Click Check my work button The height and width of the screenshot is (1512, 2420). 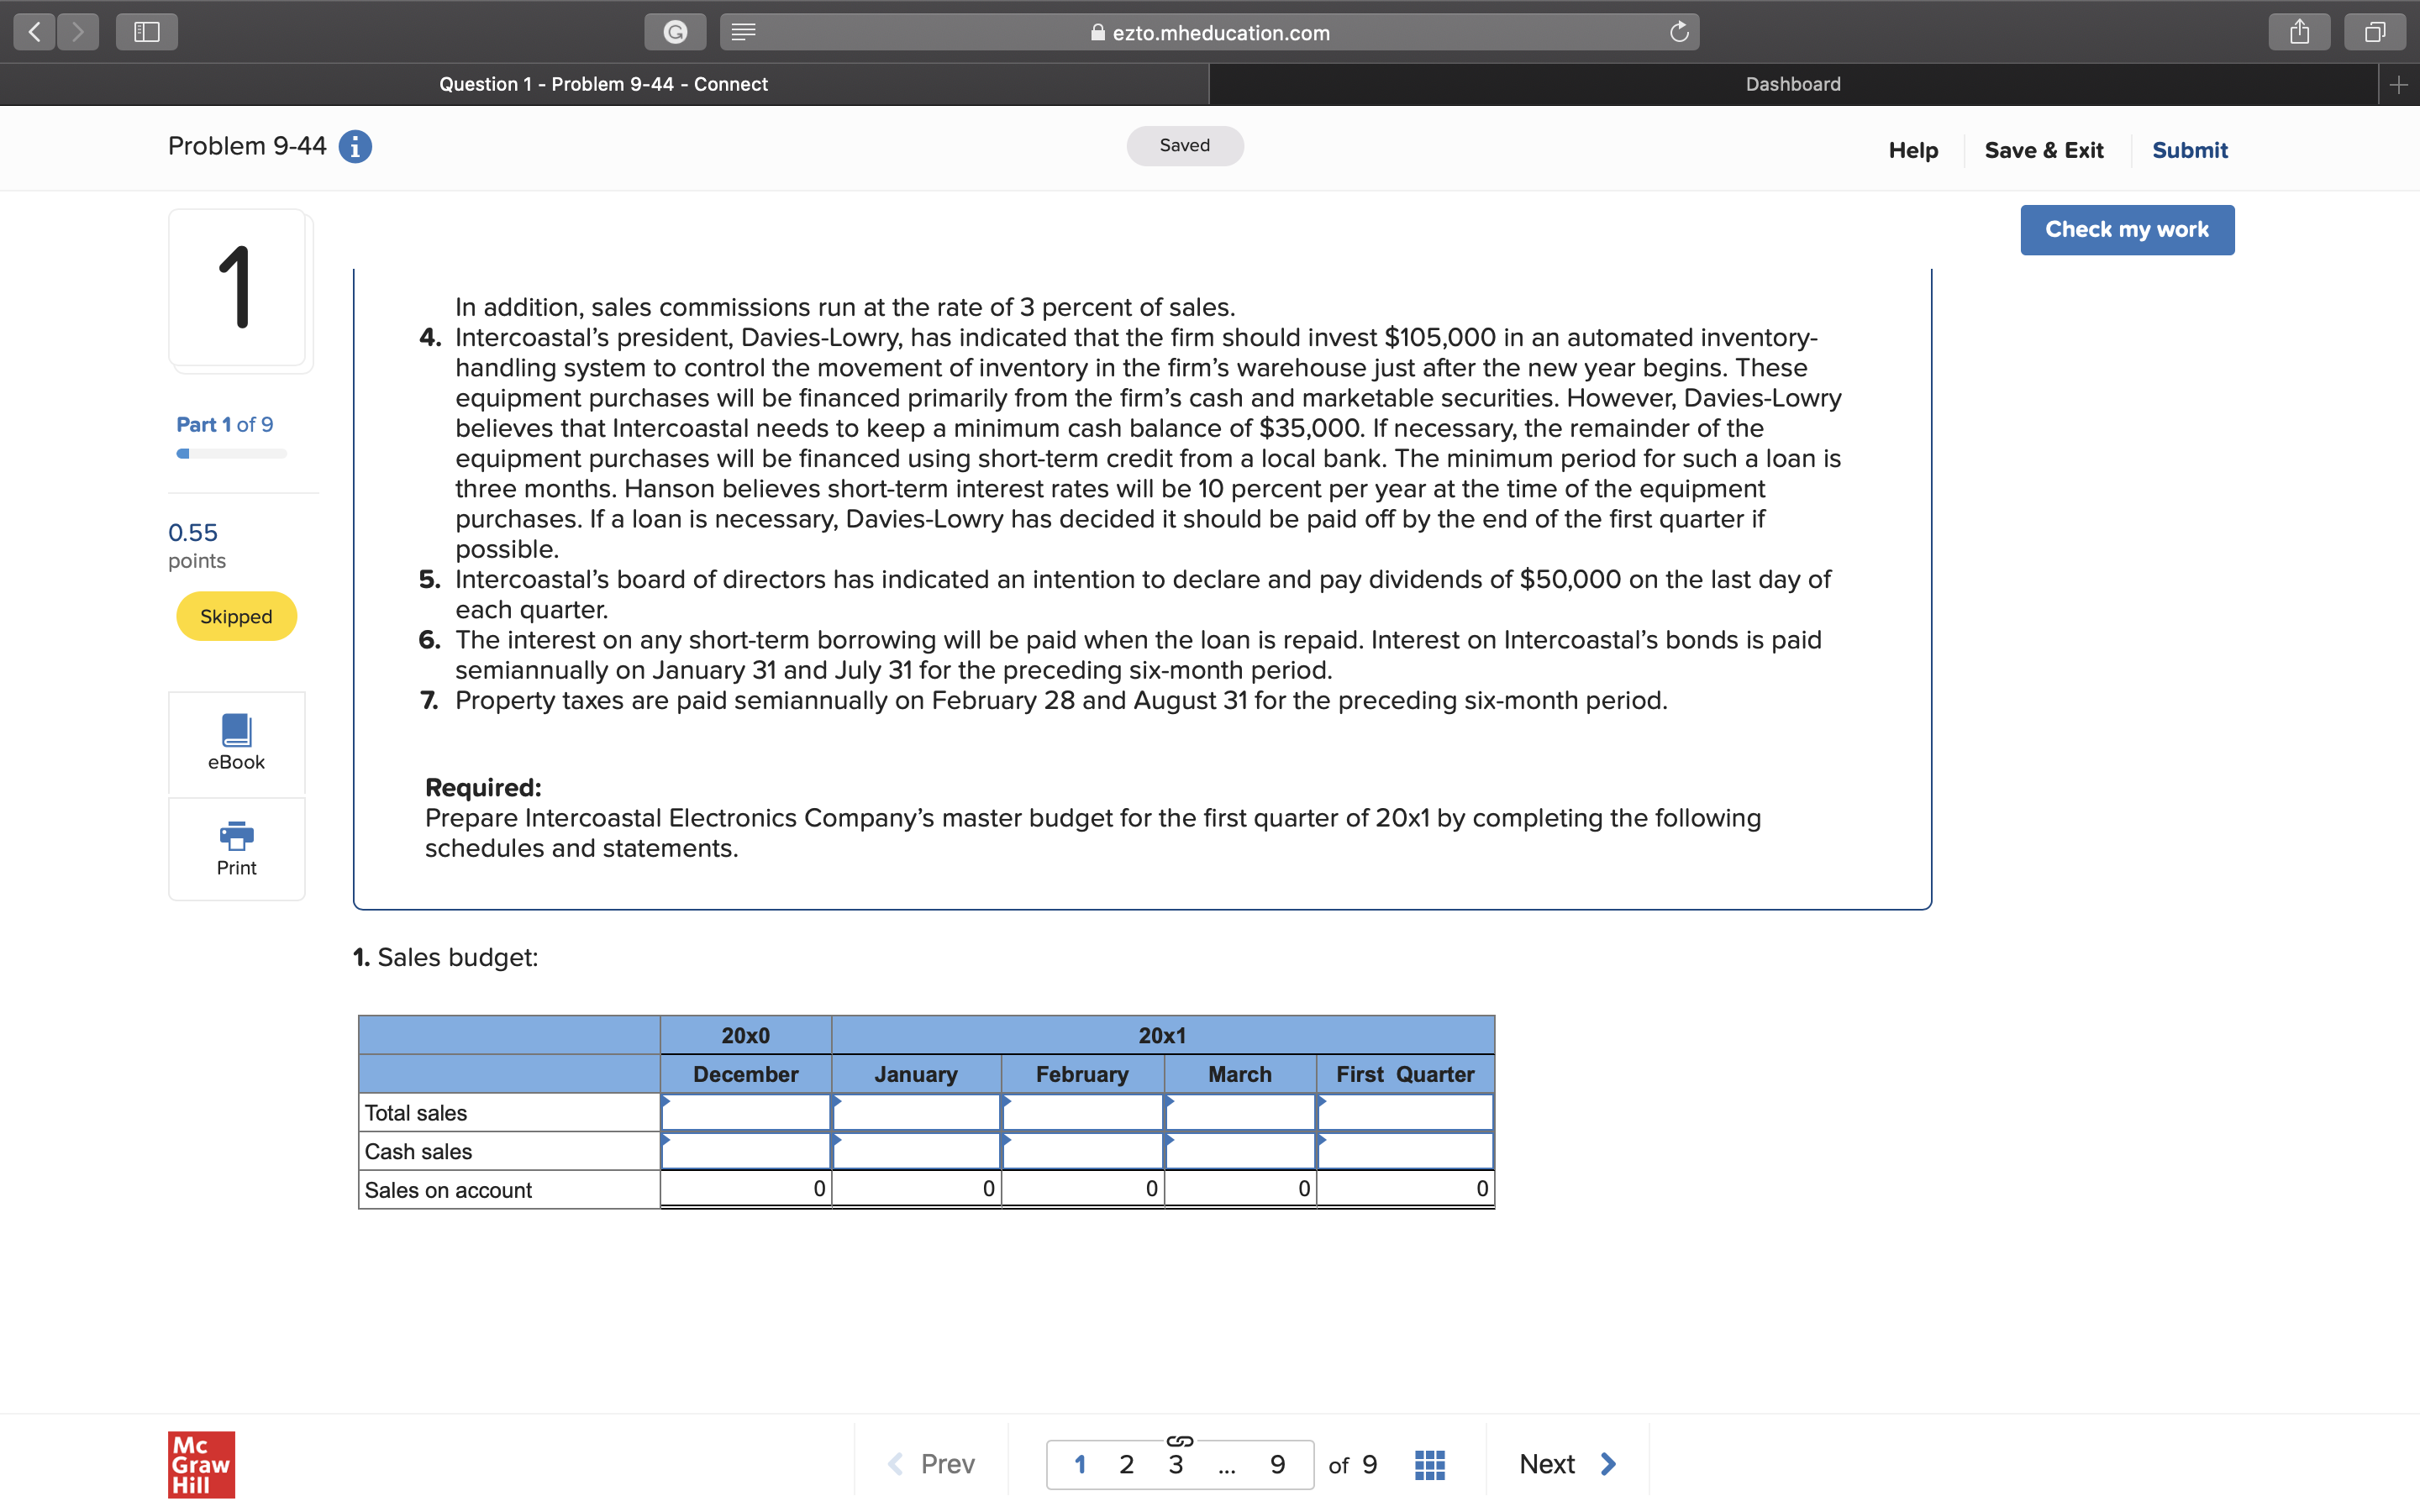tap(2126, 230)
